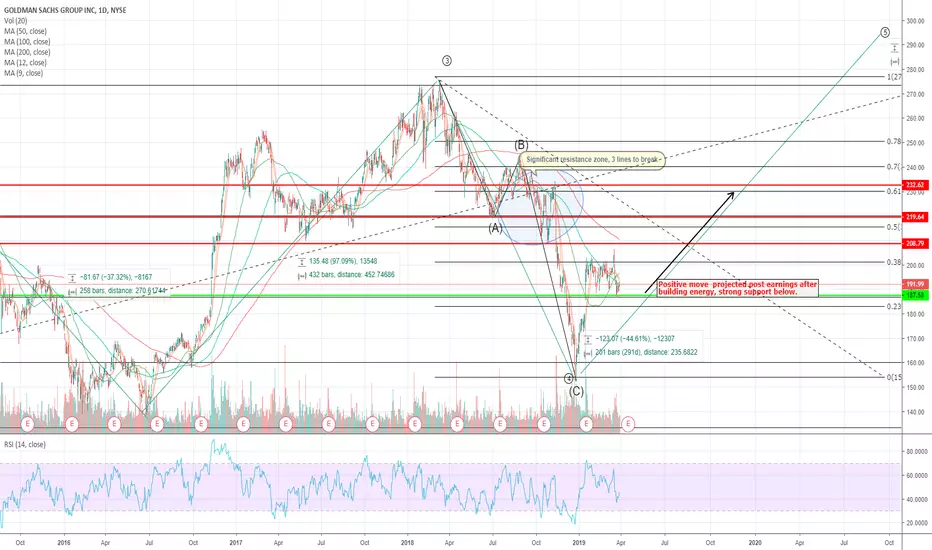
Task: Click the 201 bars (291d) measurement label
Action: (646, 353)
